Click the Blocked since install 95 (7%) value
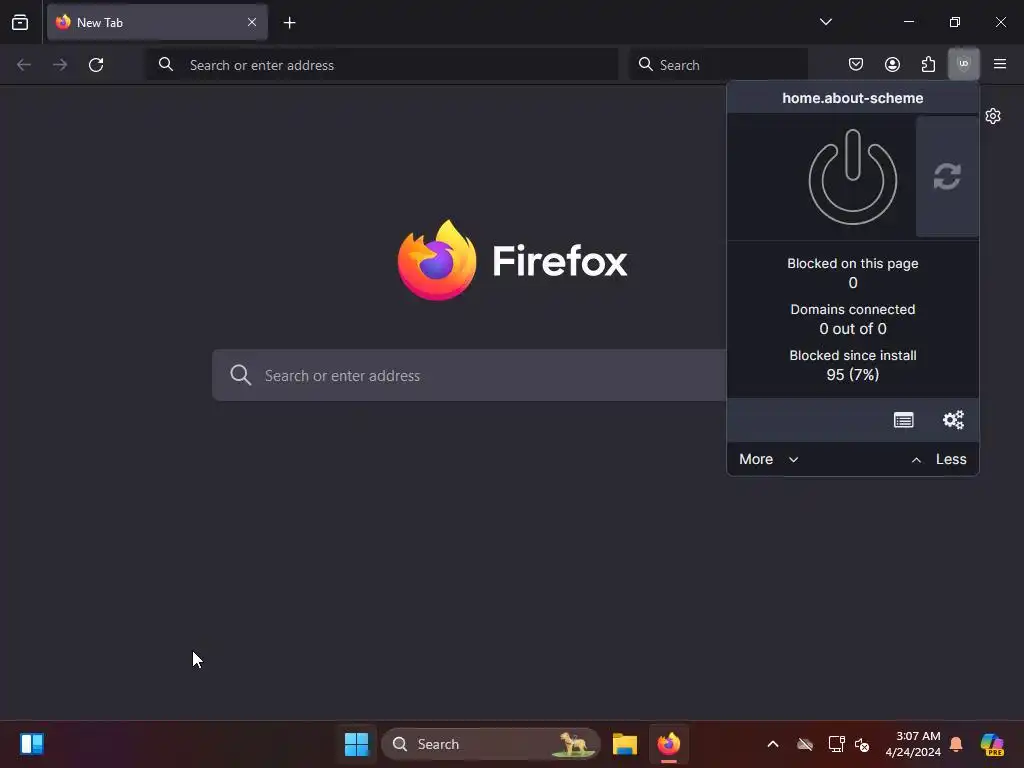Viewport: 1024px width, 768px height. coord(852,374)
